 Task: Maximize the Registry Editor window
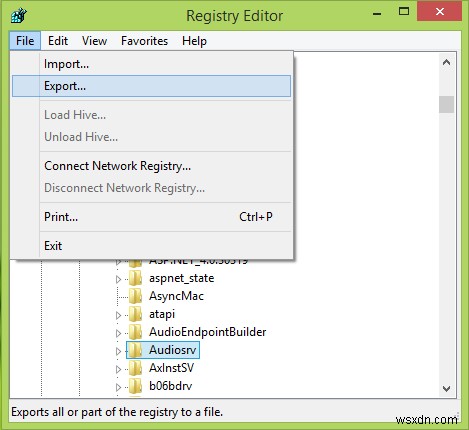[x=404, y=12]
